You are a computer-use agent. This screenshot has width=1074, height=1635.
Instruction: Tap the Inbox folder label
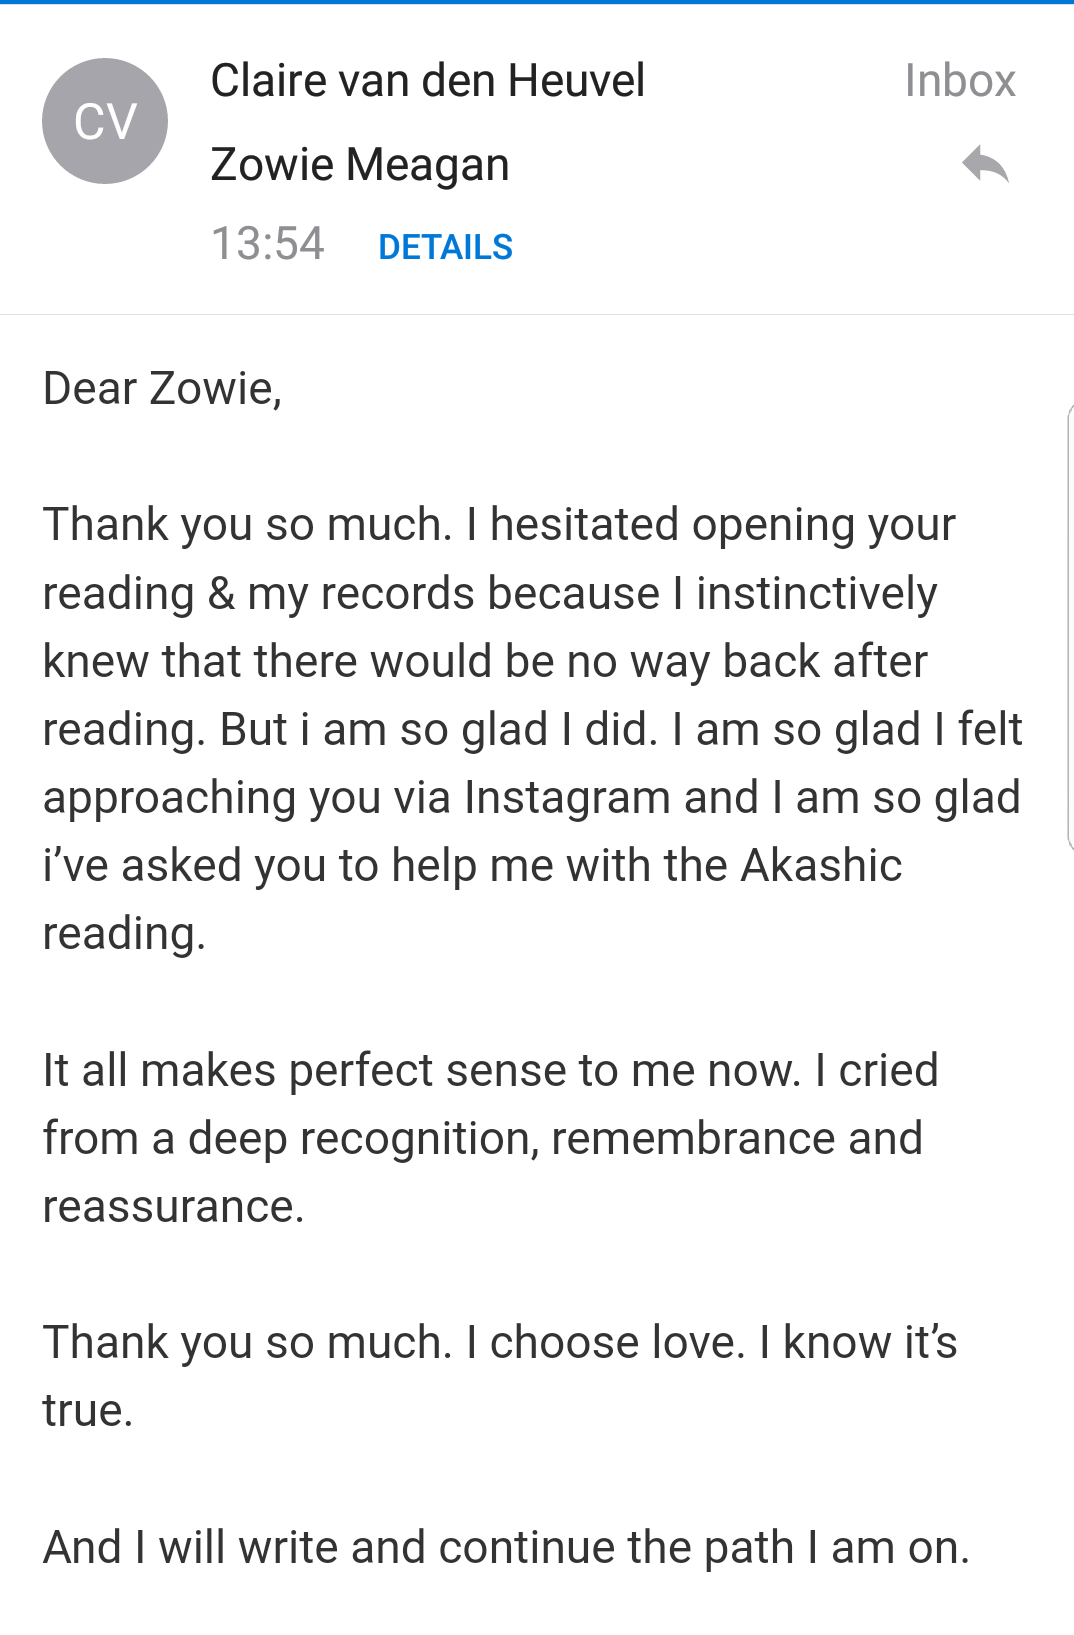click(x=959, y=81)
